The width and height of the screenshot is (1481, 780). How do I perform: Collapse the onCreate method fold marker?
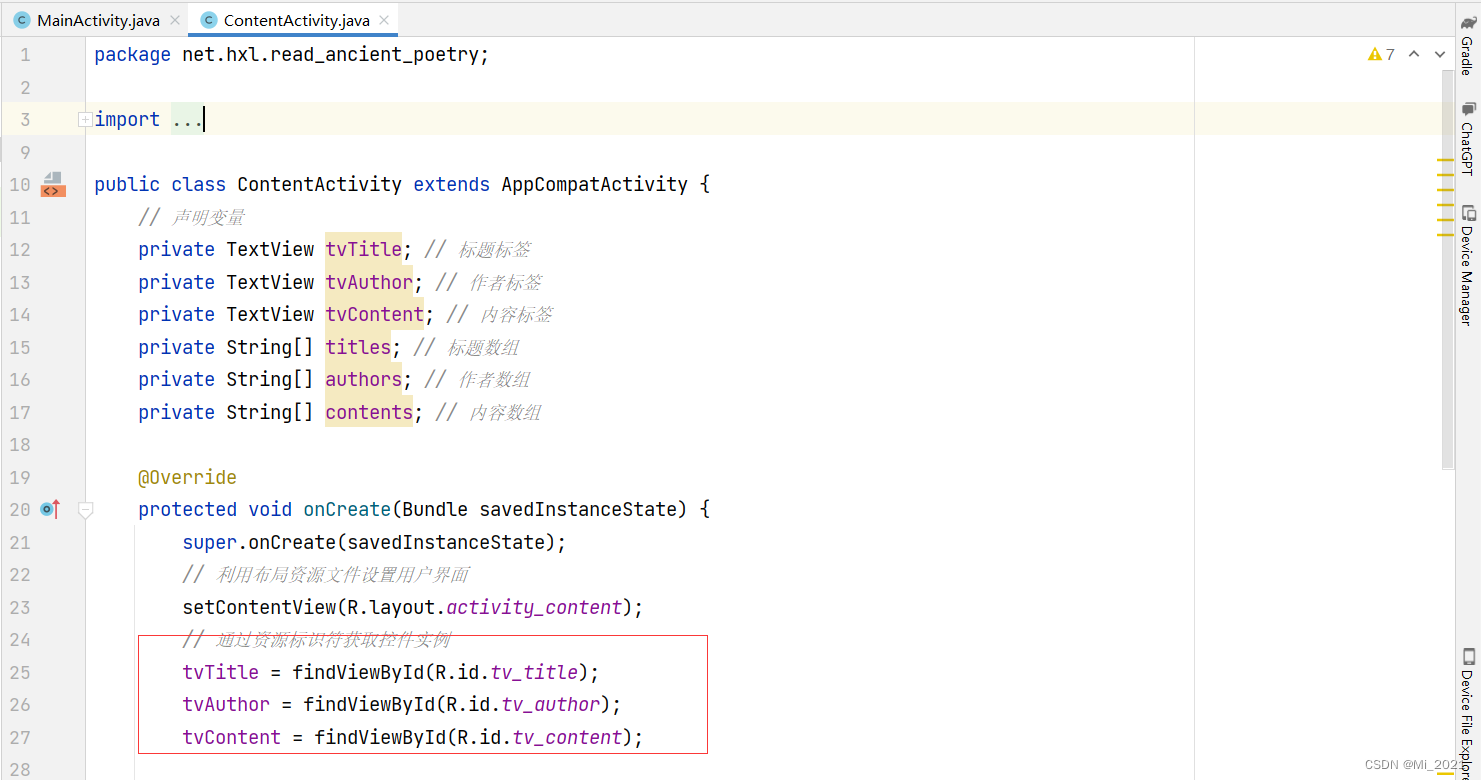coord(85,510)
